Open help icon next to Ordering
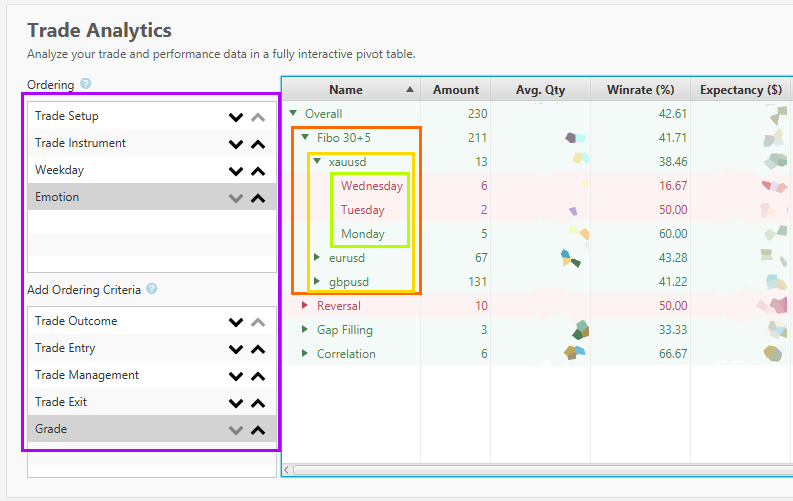The image size is (793, 501). (86, 83)
